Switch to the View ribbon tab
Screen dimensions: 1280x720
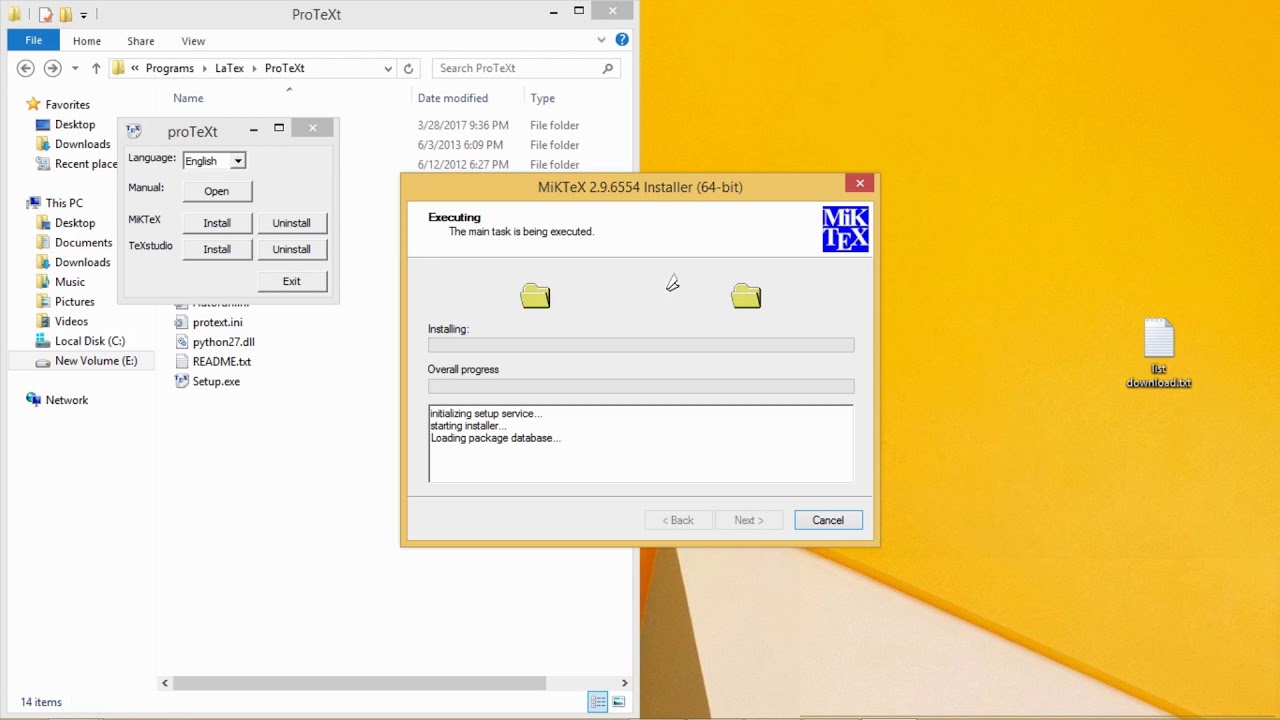coord(193,41)
